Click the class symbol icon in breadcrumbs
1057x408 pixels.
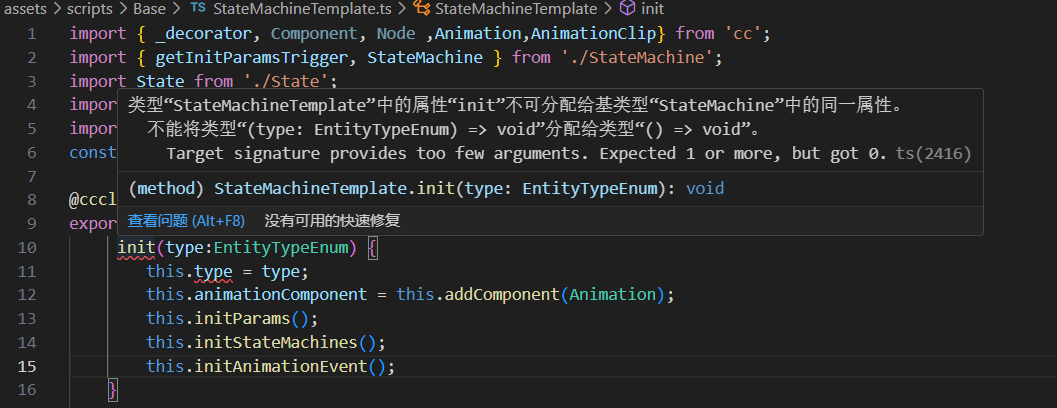pos(422,8)
